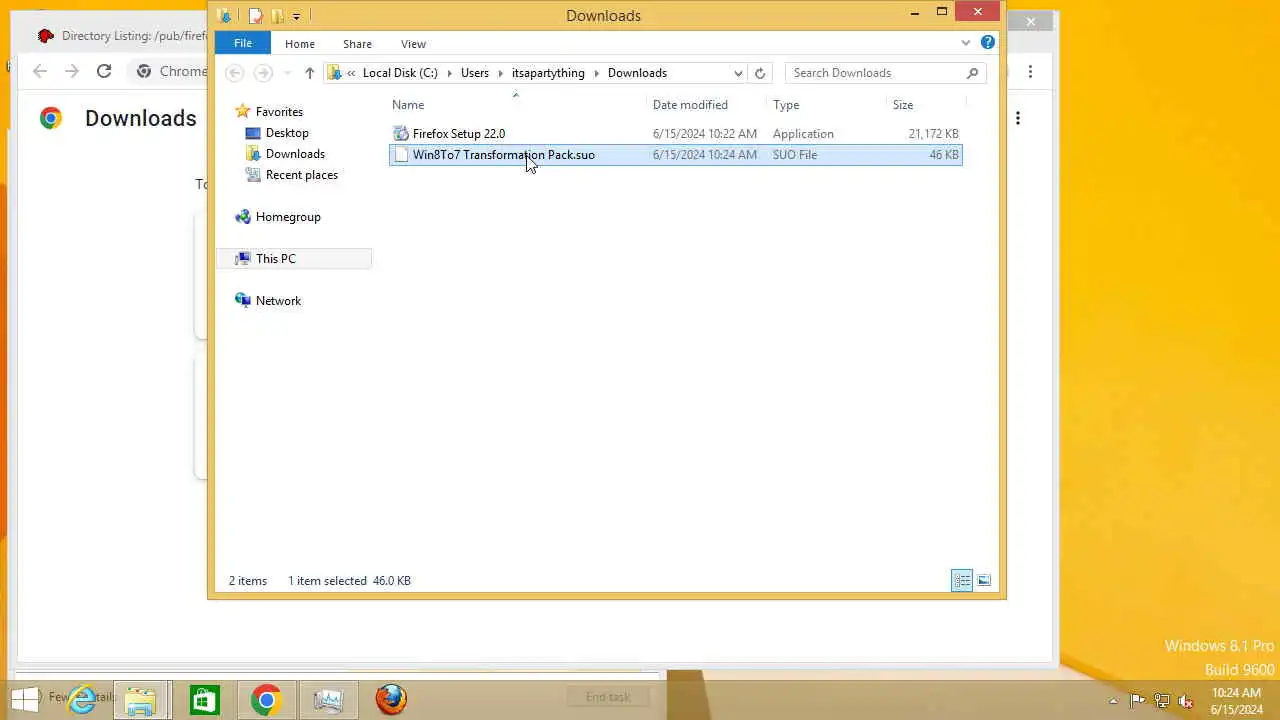Go up one folder level
The height and width of the screenshot is (720, 1280).
pyautogui.click(x=310, y=73)
